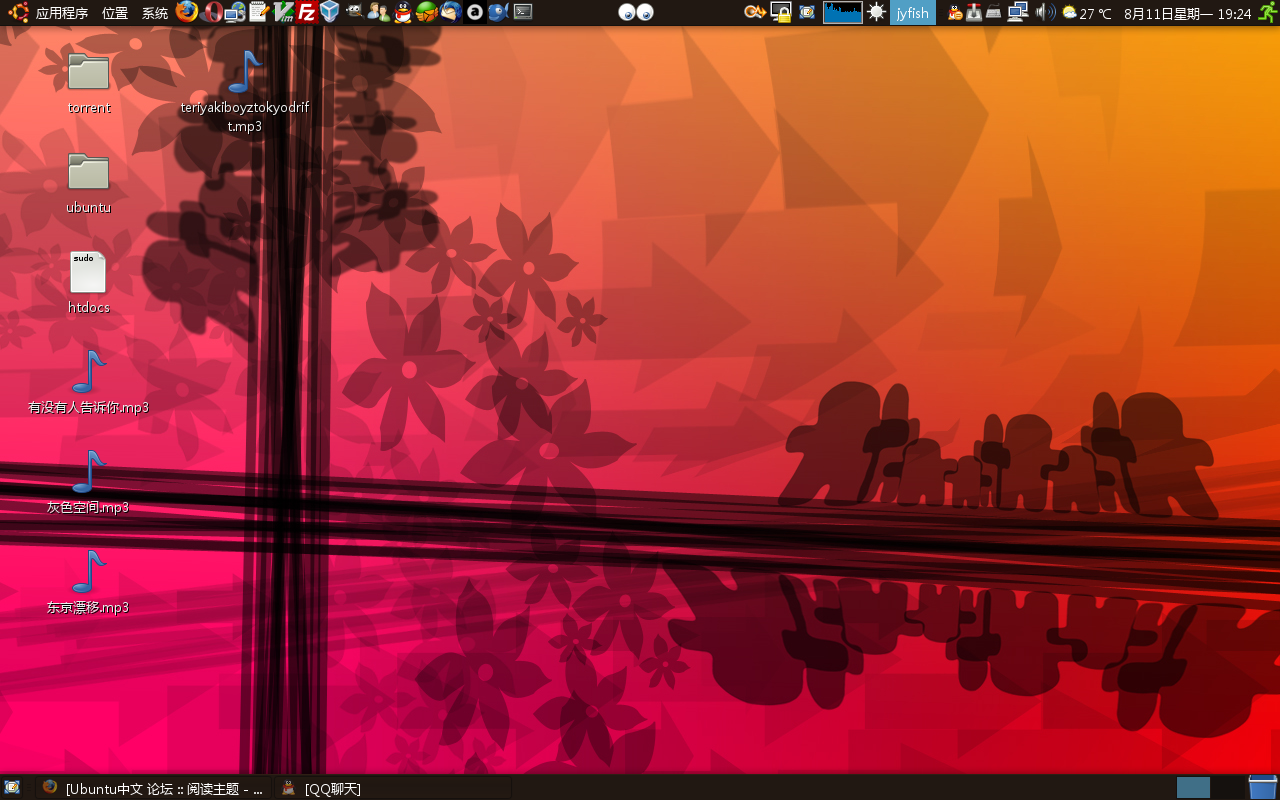Launch the blue fish application icon

[x=498, y=12]
